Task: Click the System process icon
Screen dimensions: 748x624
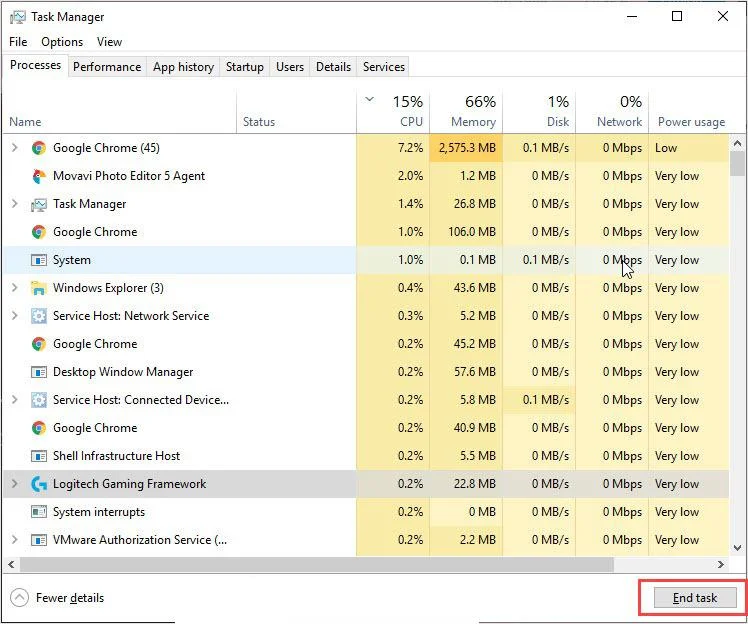Action: 39,260
